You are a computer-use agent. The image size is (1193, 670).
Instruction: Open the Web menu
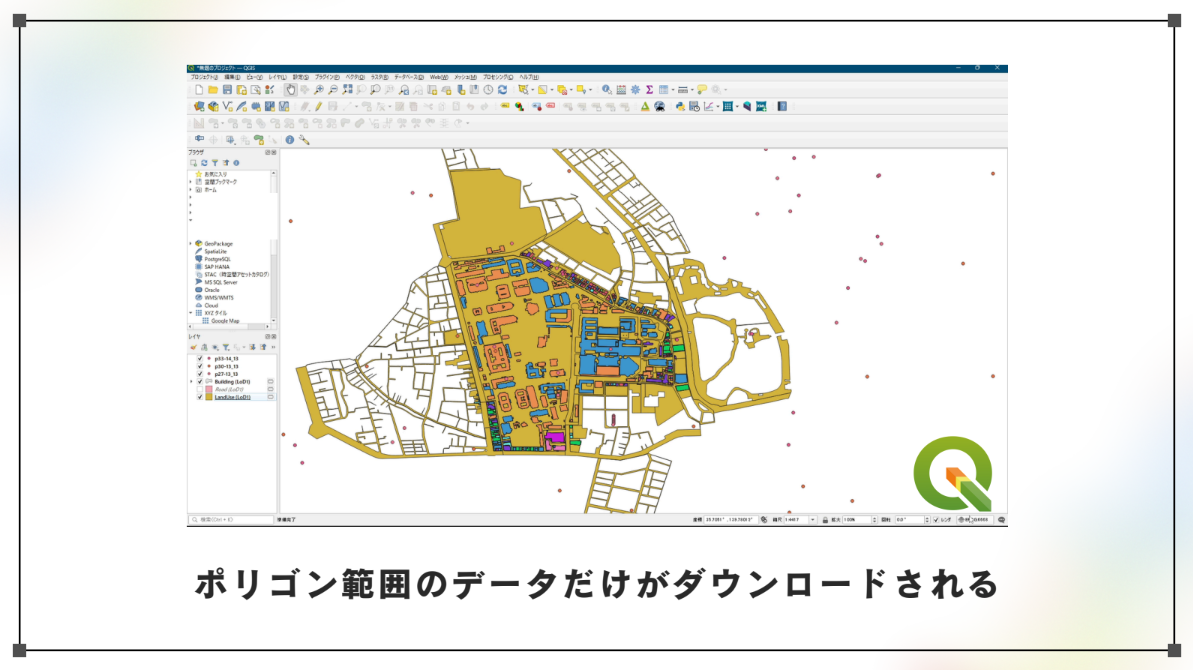[x=439, y=77]
